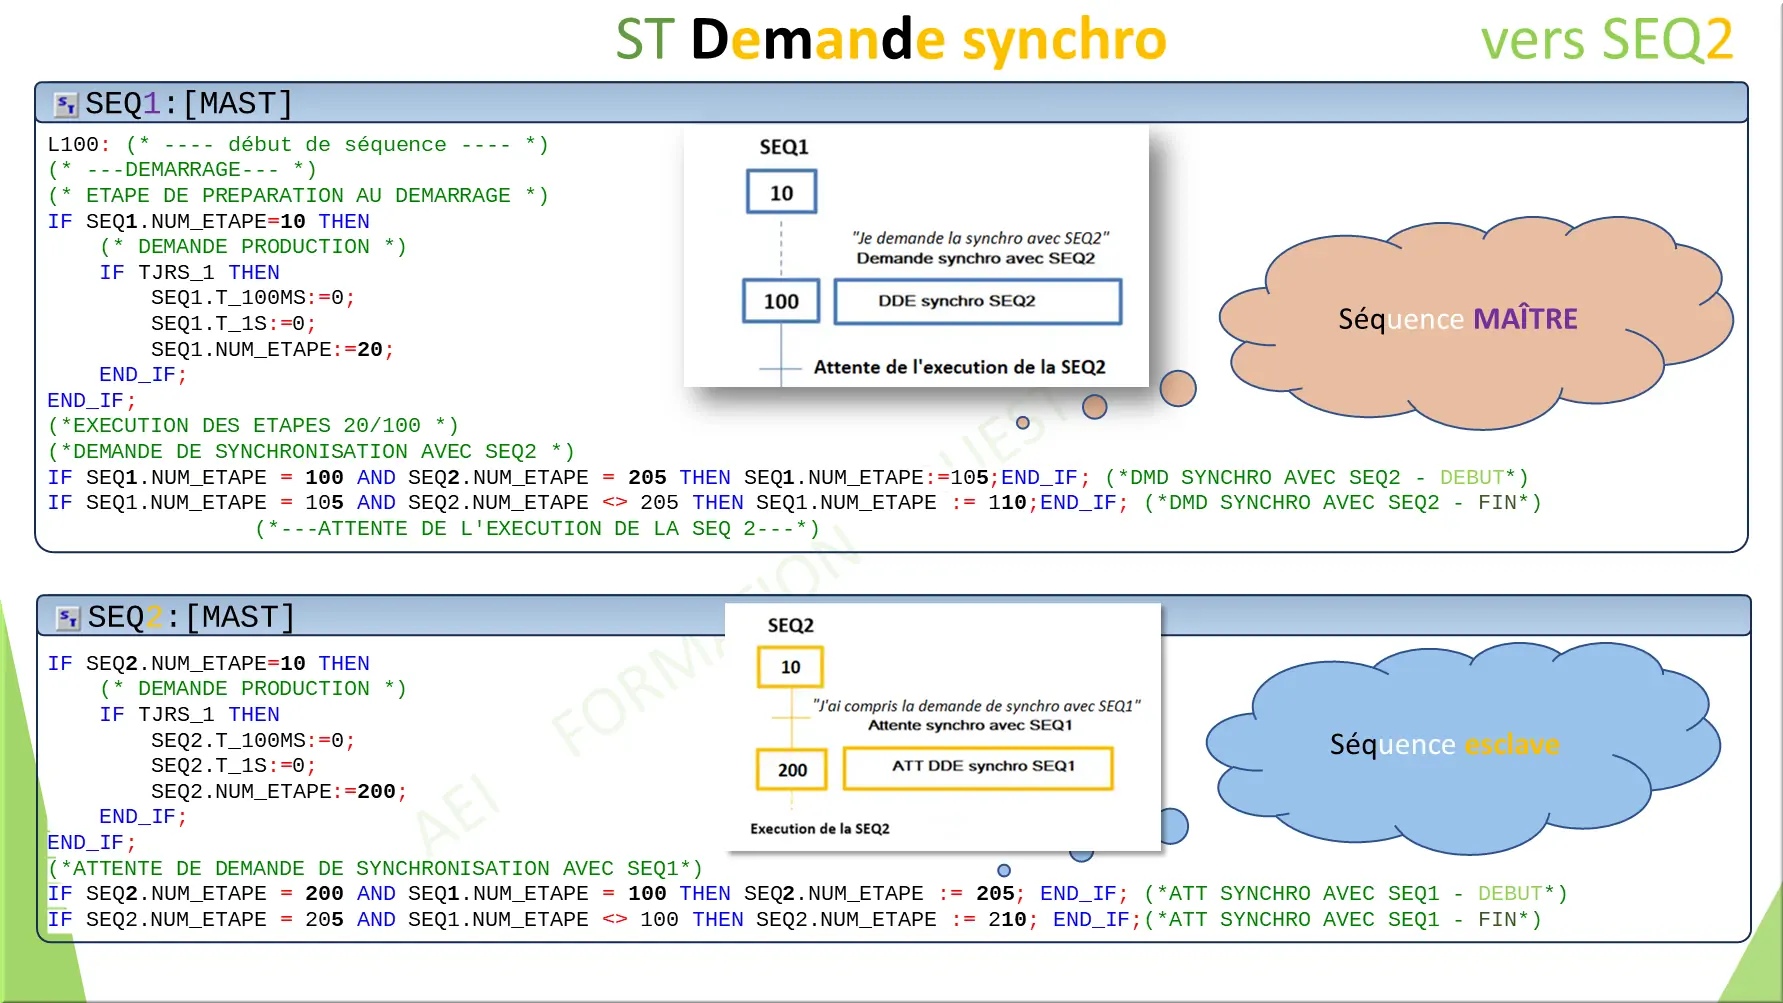Select step 10 in the SEQ2 diagram
Image resolution: width=1783 pixels, height=1003 pixels.
pyautogui.click(x=790, y=666)
